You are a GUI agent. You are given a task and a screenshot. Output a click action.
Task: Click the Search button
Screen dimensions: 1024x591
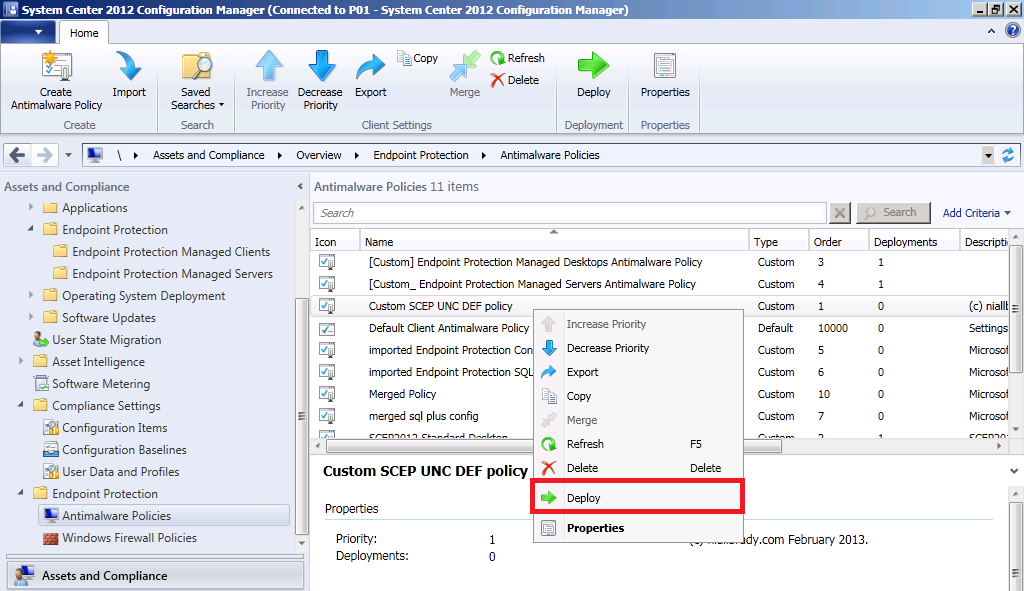[x=893, y=212]
